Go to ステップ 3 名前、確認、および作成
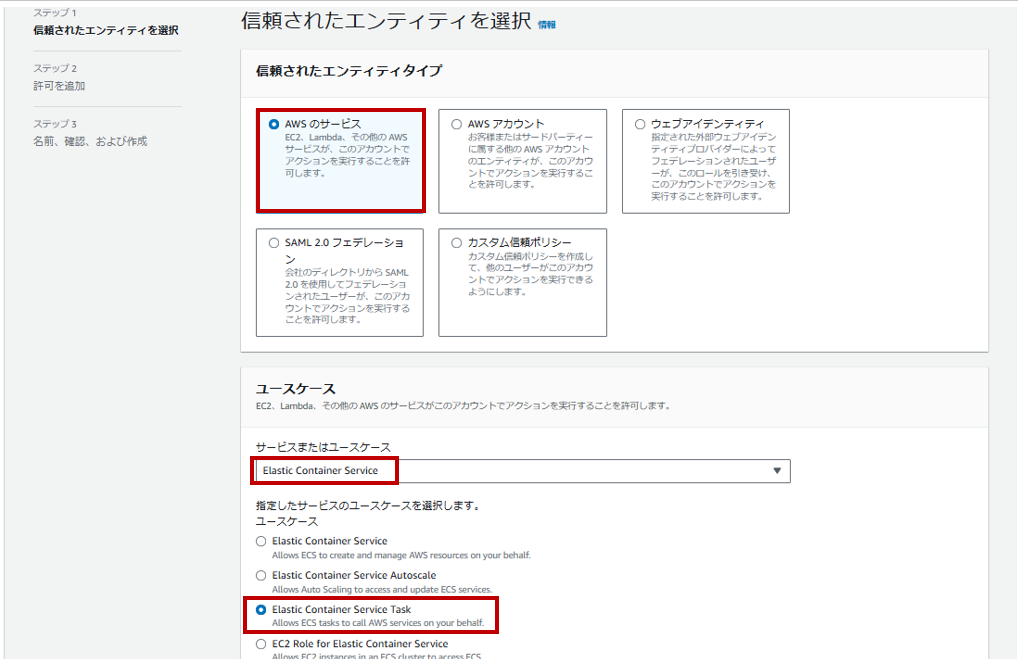1018x659 pixels. tap(90, 141)
